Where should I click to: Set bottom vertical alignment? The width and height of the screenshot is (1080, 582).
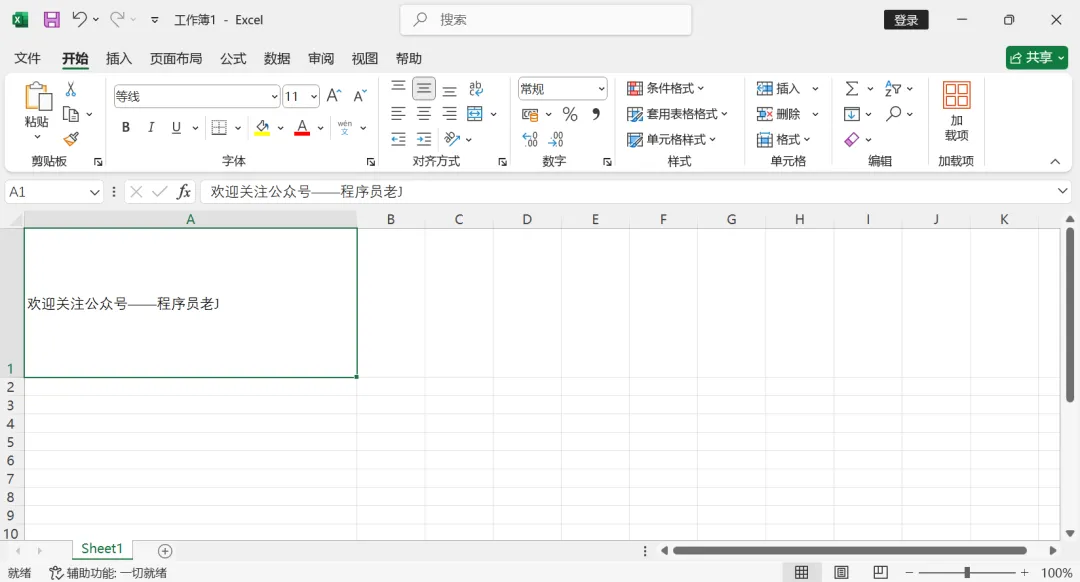click(x=449, y=89)
